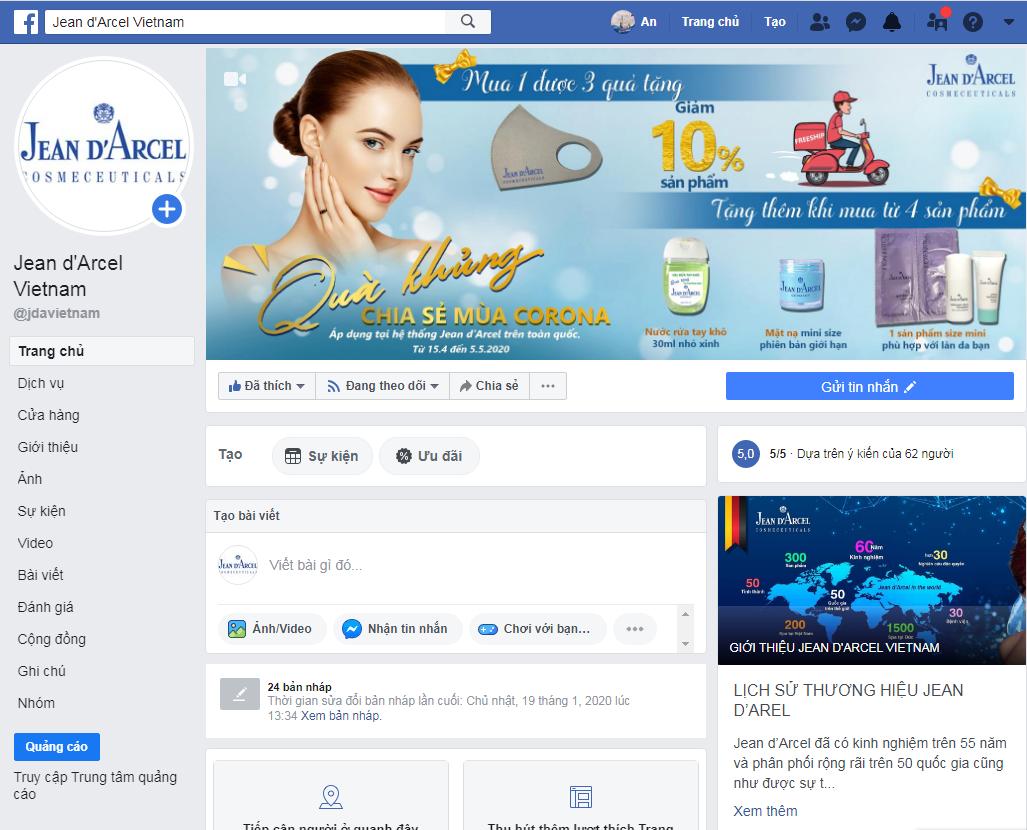Image resolution: width=1027 pixels, height=830 pixels.
Task: Open the notifications bell icon
Action: coord(891,22)
